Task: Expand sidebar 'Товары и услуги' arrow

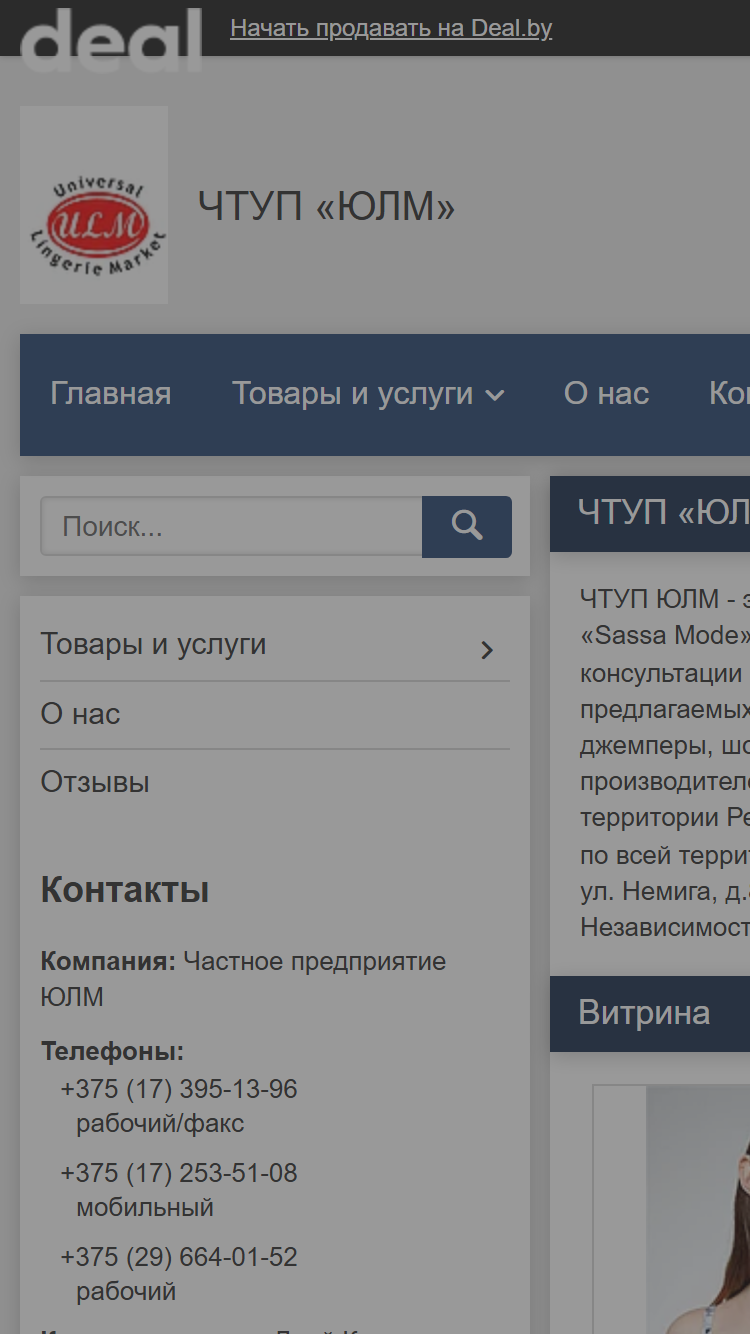Action: click(x=487, y=650)
